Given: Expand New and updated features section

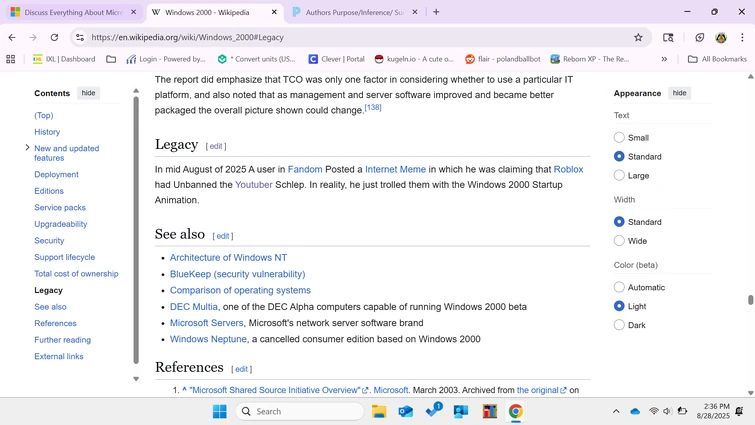Looking at the screenshot, I should coord(27,148).
